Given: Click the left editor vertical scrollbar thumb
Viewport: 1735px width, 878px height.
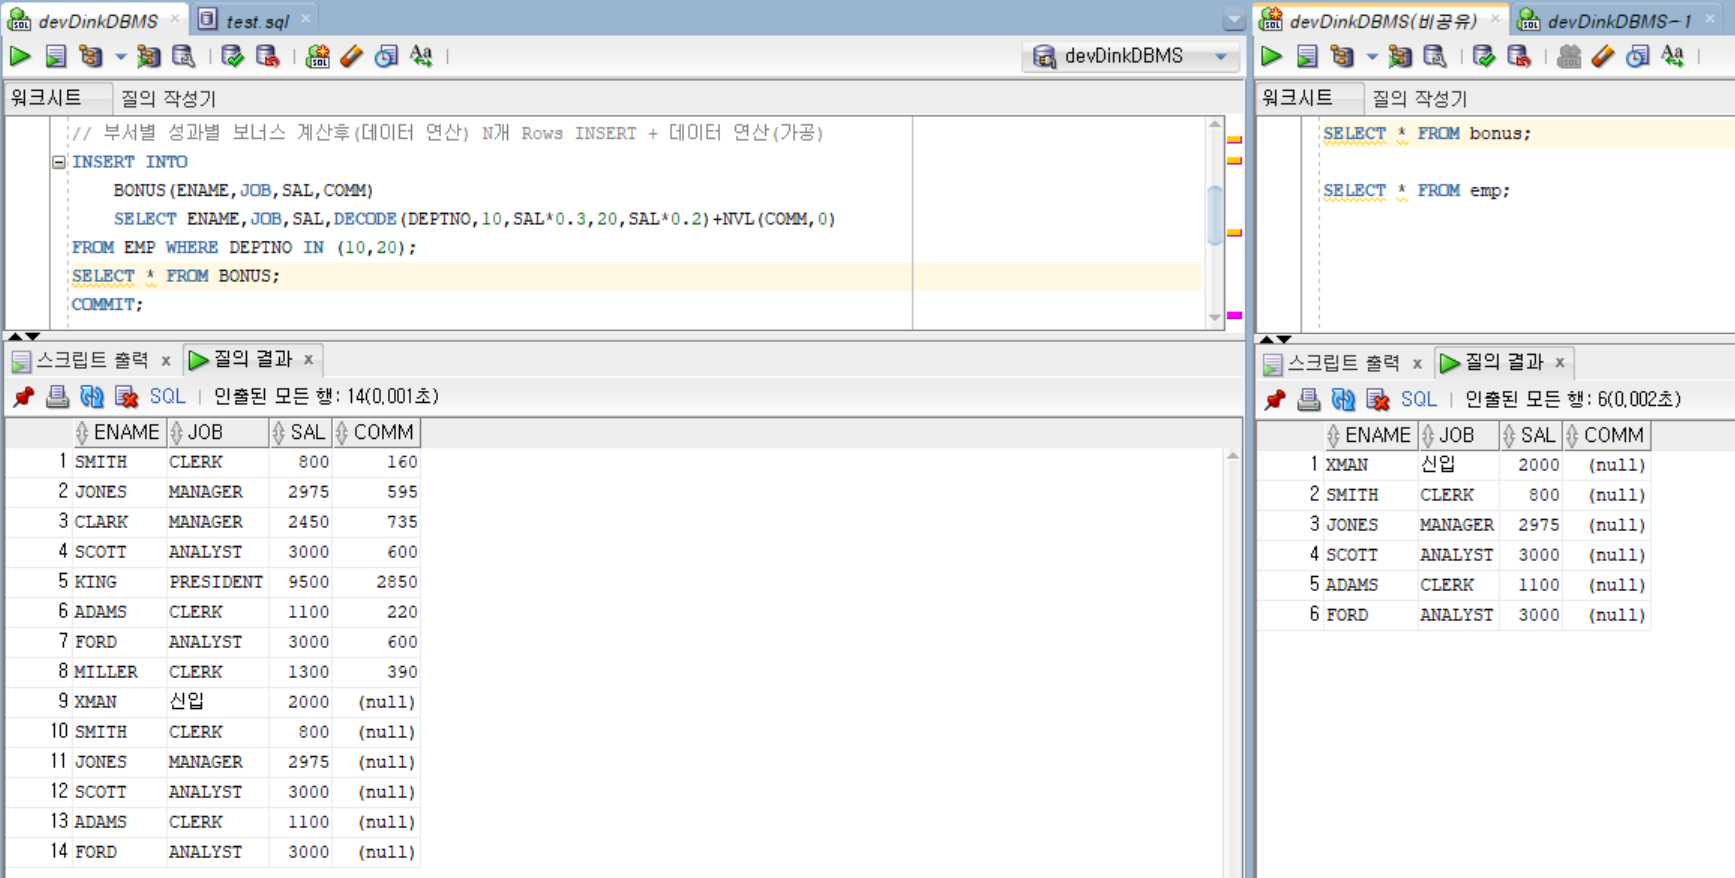Looking at the screenshot, I should click(x=1215, y=214).
